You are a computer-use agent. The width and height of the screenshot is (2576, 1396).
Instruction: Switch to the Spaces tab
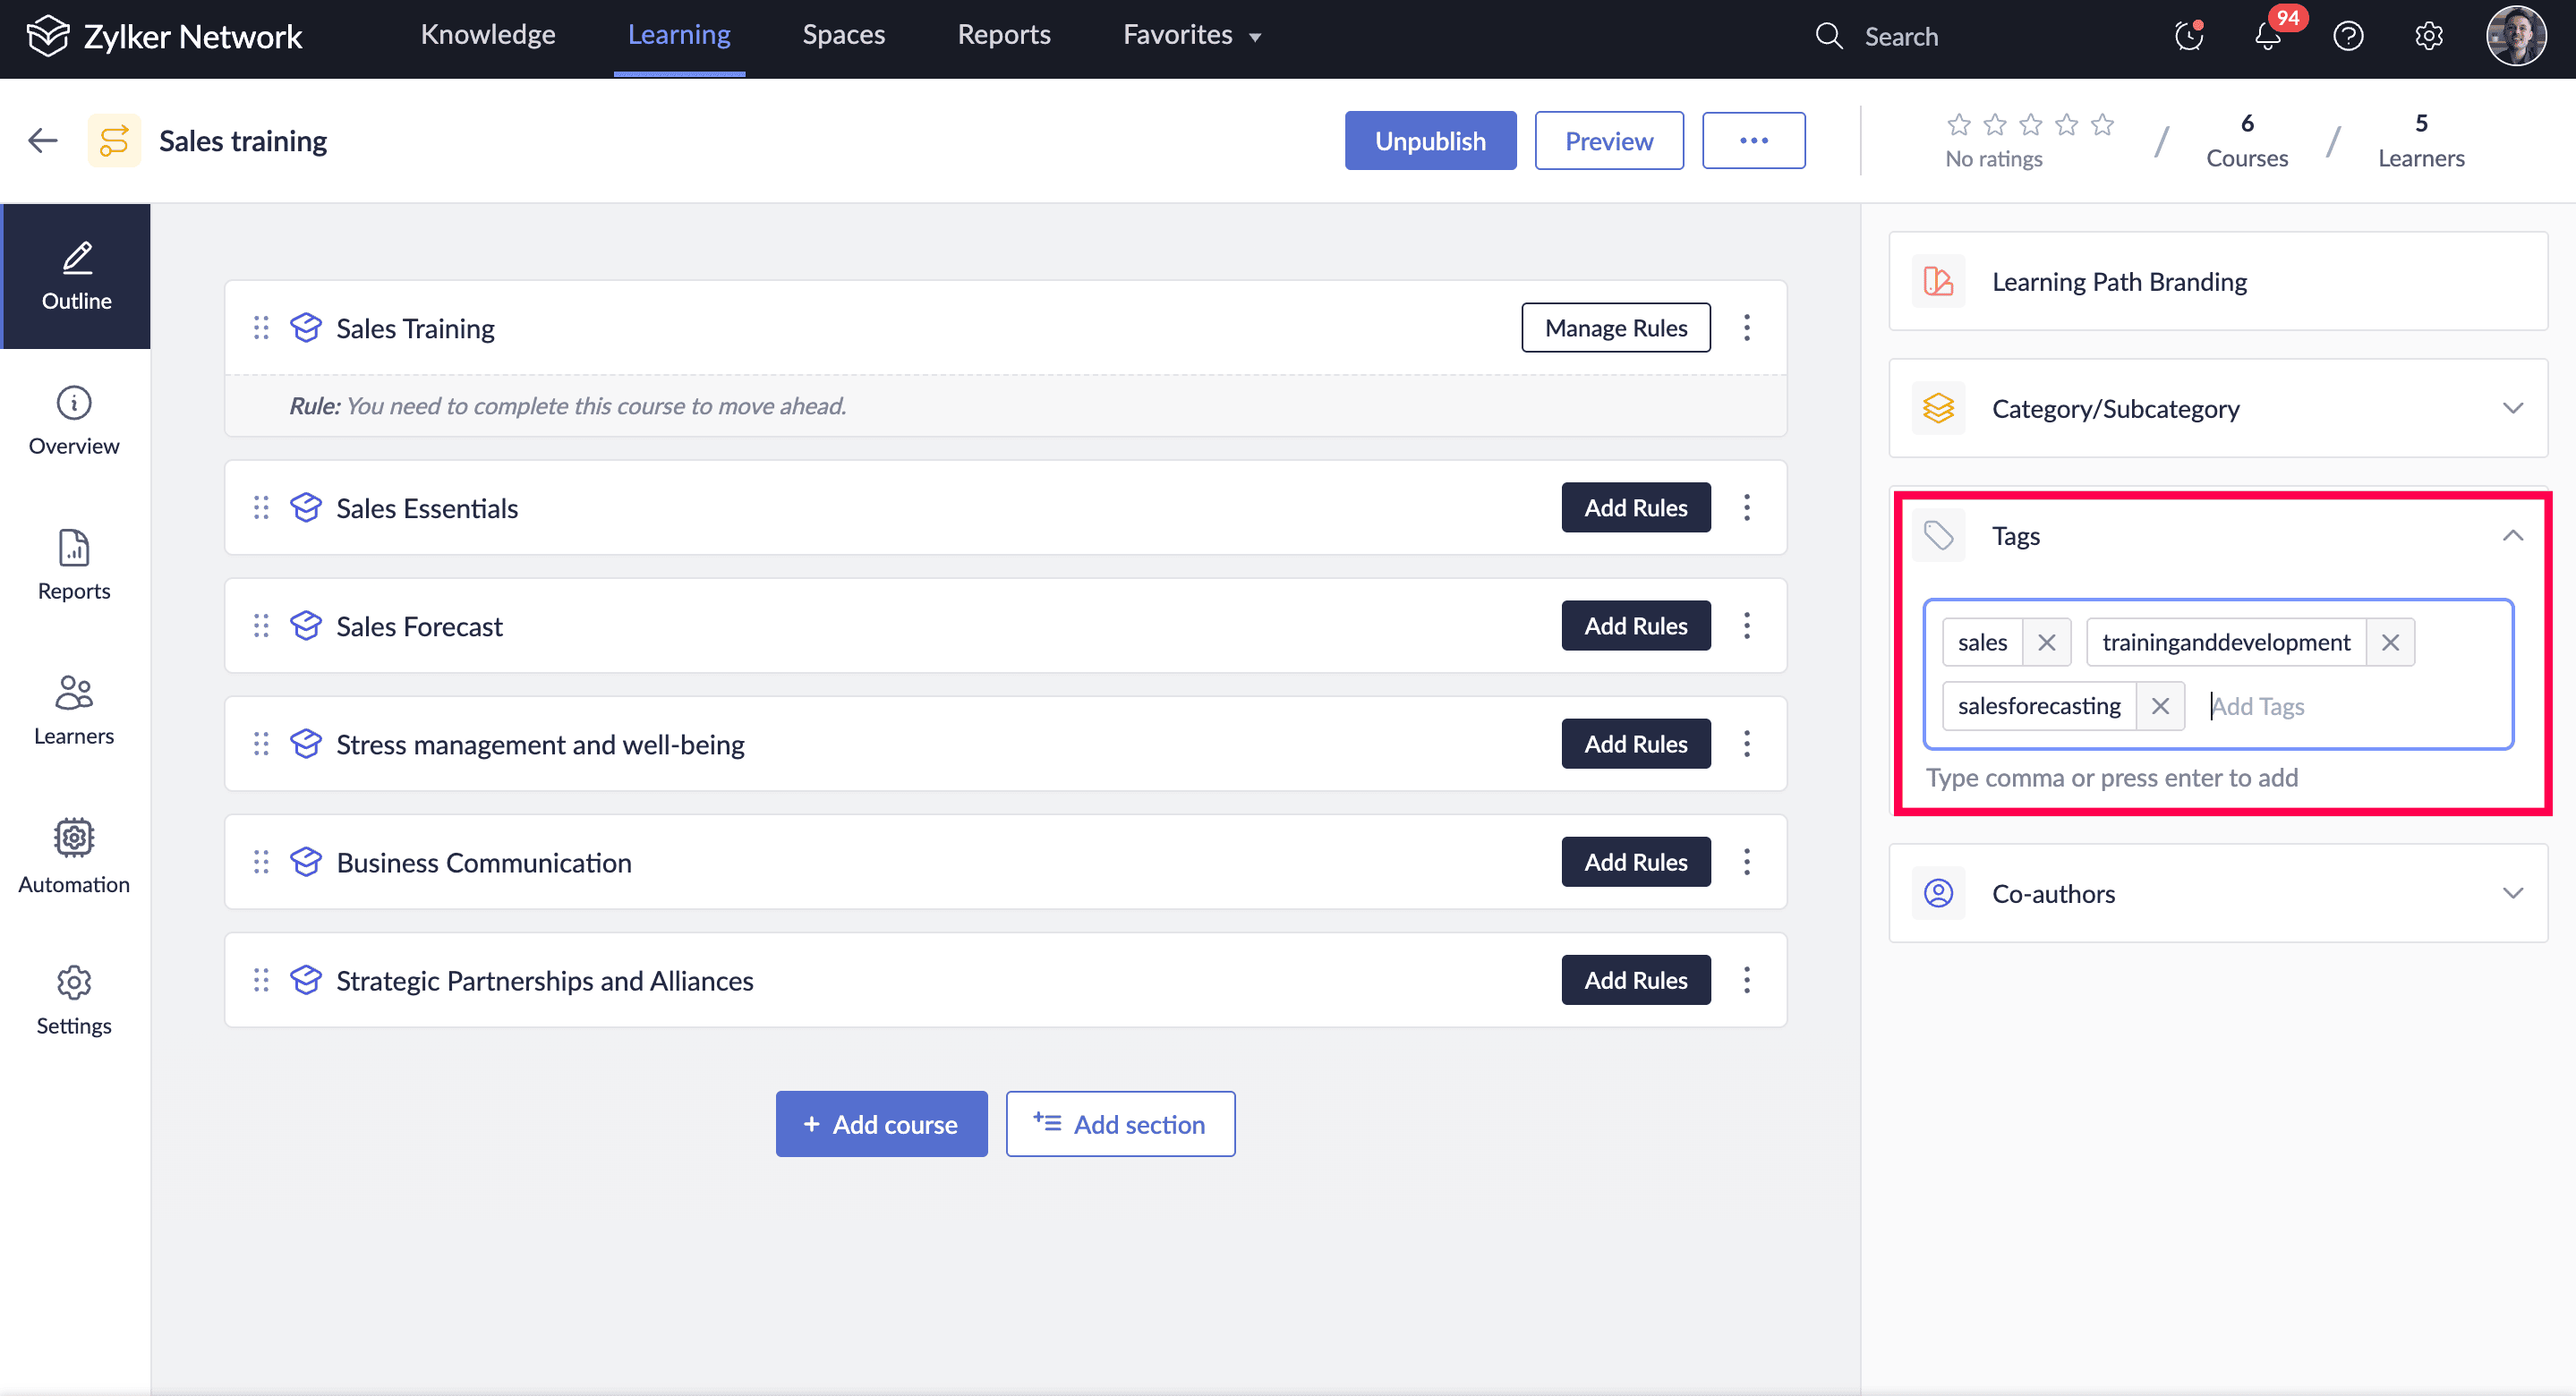(843, 35)
